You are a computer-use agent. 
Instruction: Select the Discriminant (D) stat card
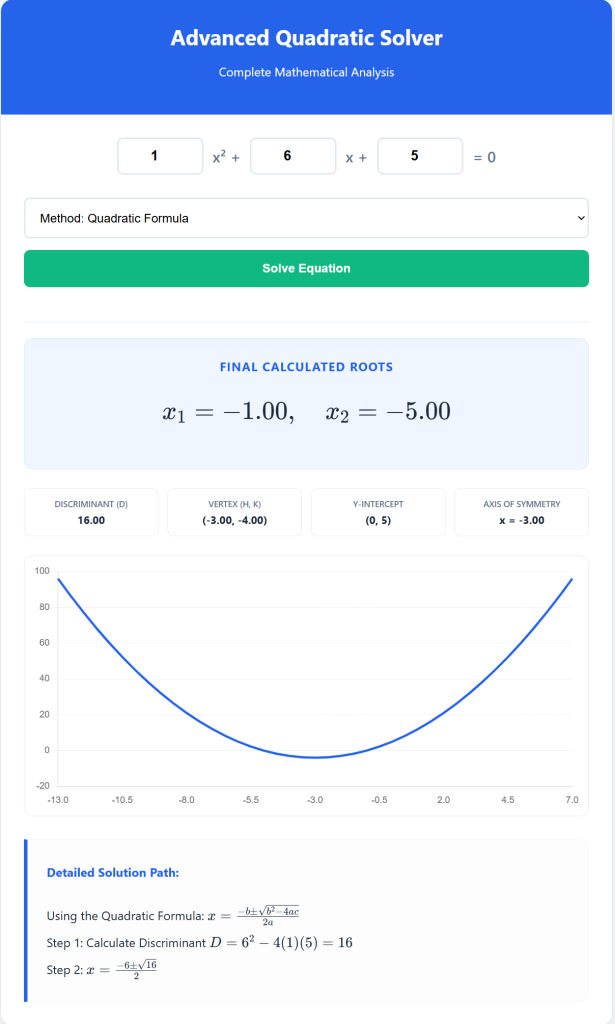tap(91, 511)
